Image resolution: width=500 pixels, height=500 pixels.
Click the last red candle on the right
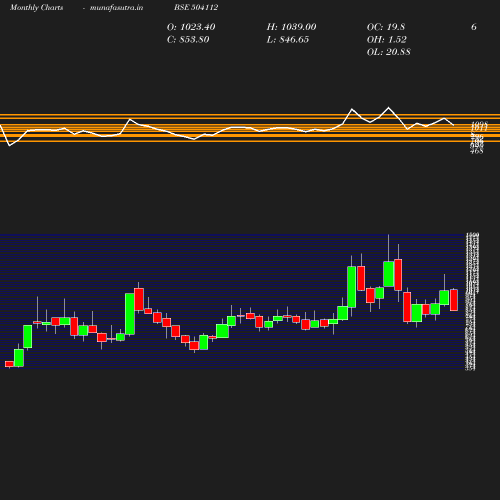pos(454,300)
